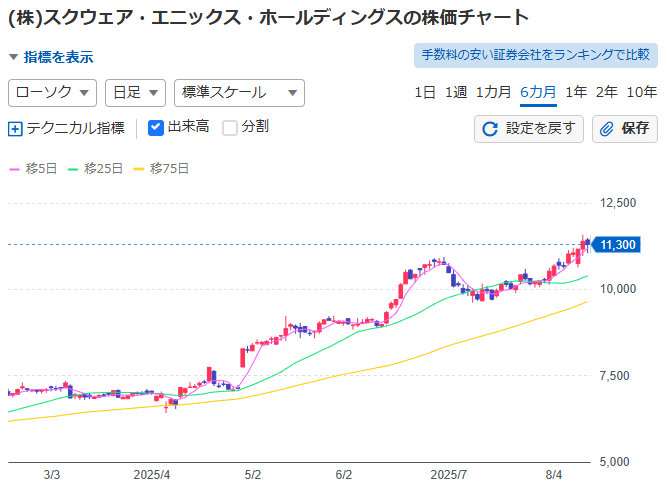This screenshot has height=495, width=667.
Task: Click the 移75日 yellow legend swatch
Action: click(139, 169)
